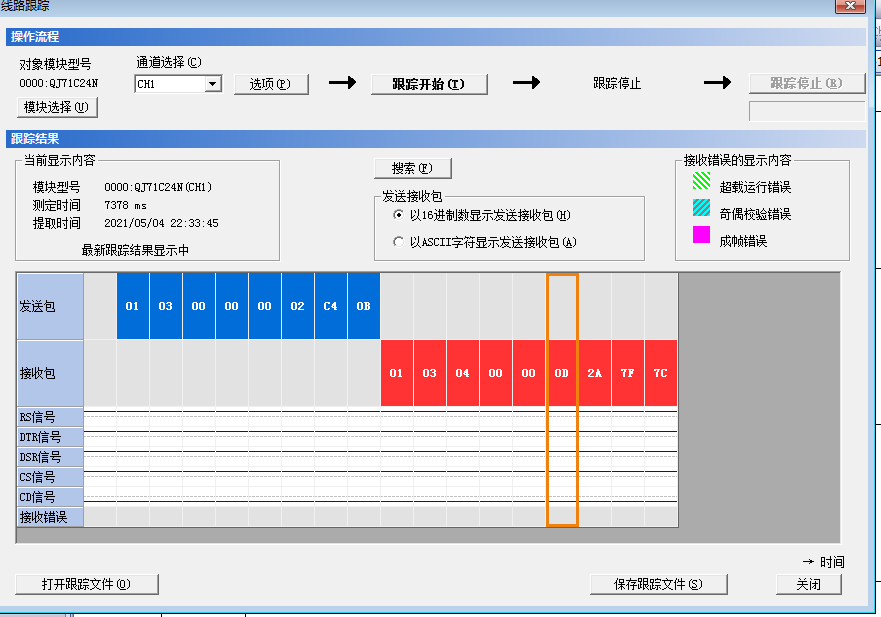Select red receive packet cell 2A
881x617 pixels.
pos(594,373)
